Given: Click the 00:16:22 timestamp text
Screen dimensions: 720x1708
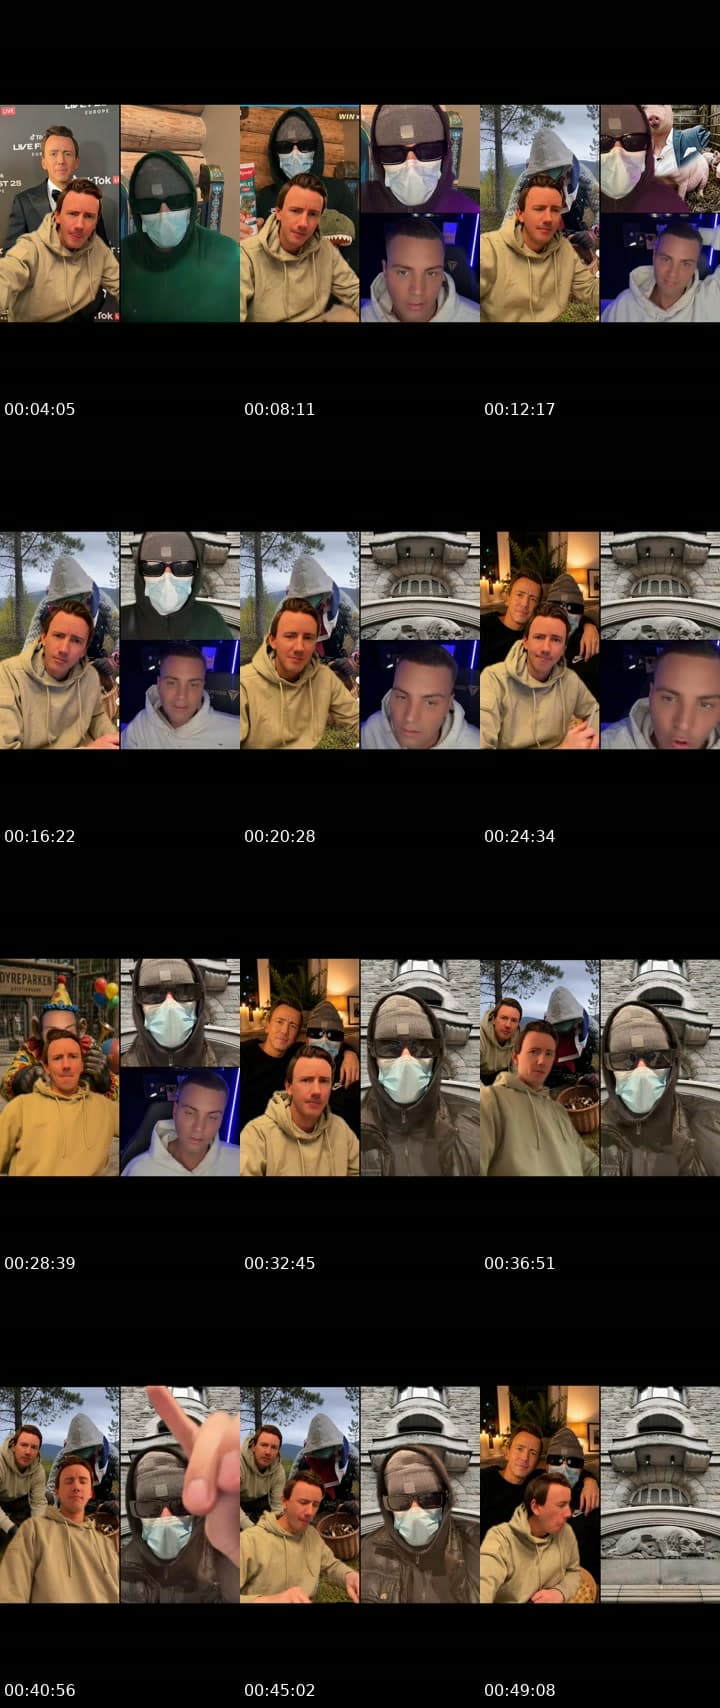Looking at the screenshot, I should click(40, 836).
